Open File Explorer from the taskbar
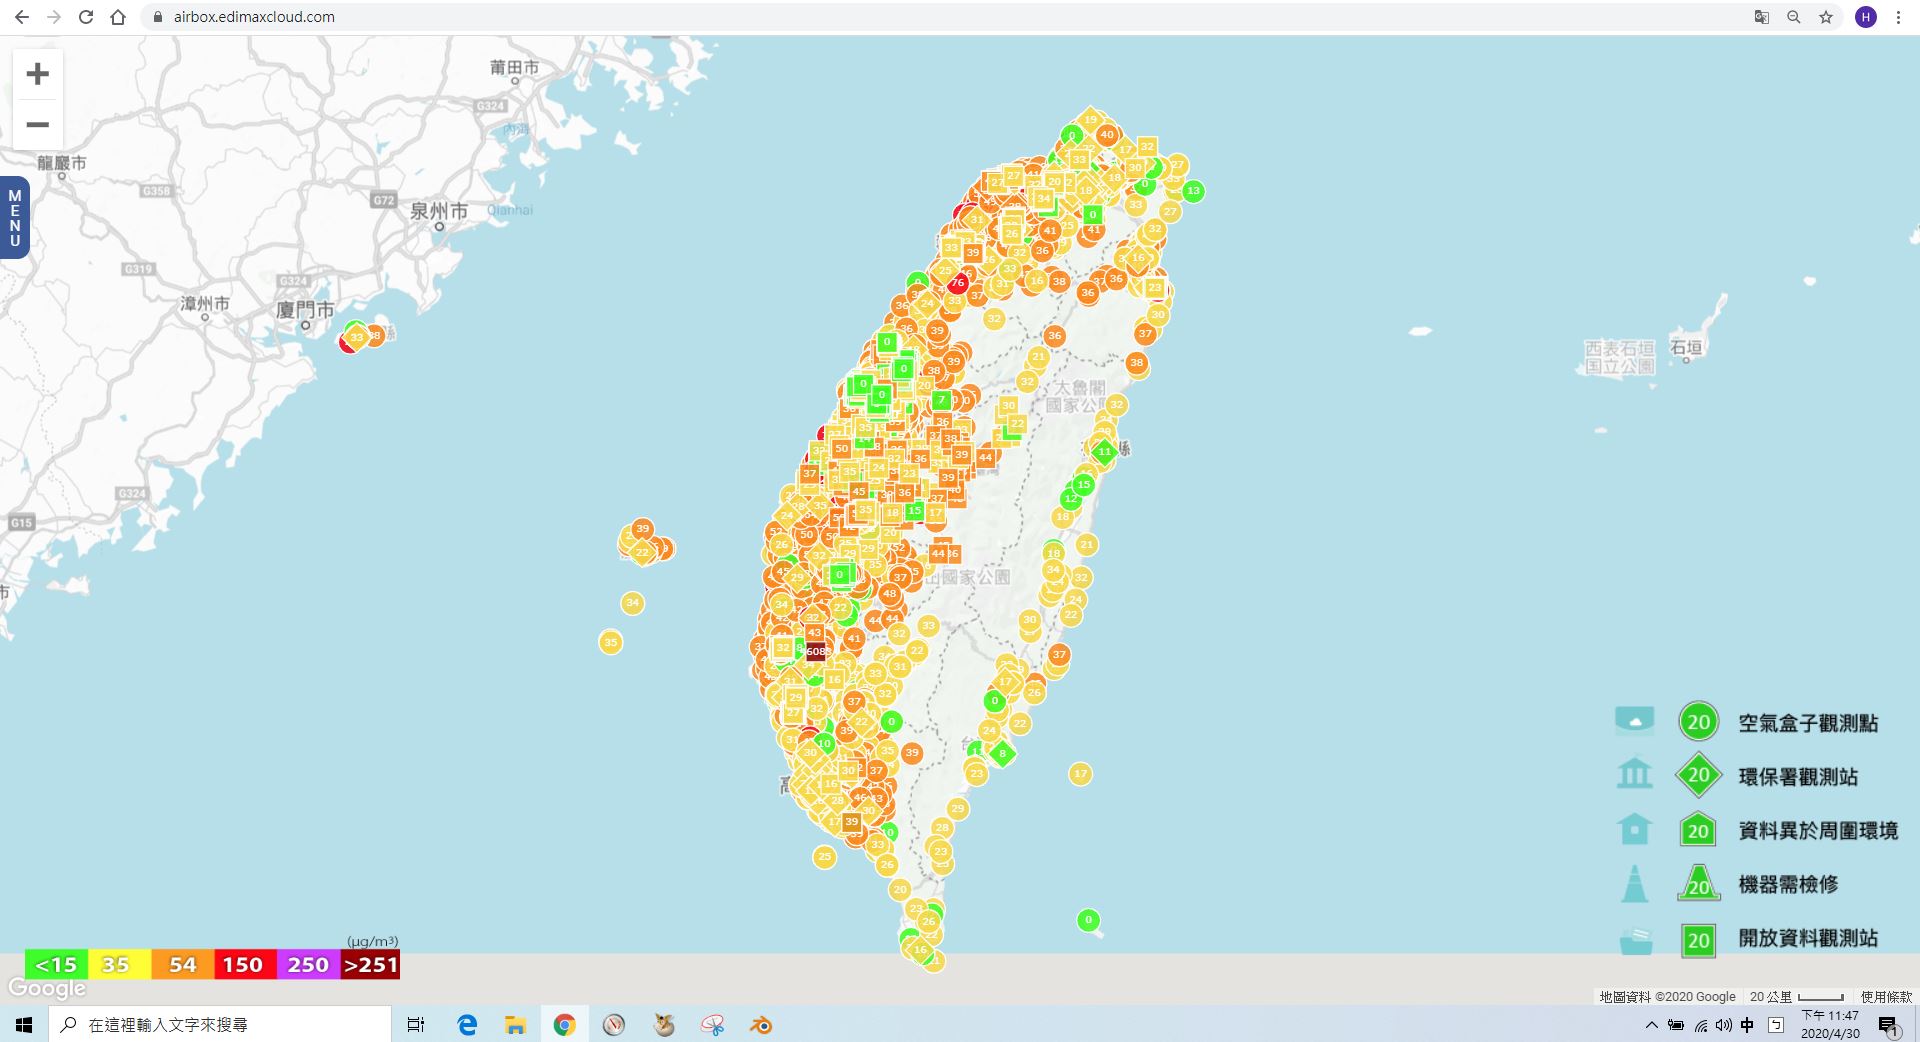Viewport: 1920px width, 1042px height. coord(515,1024)
